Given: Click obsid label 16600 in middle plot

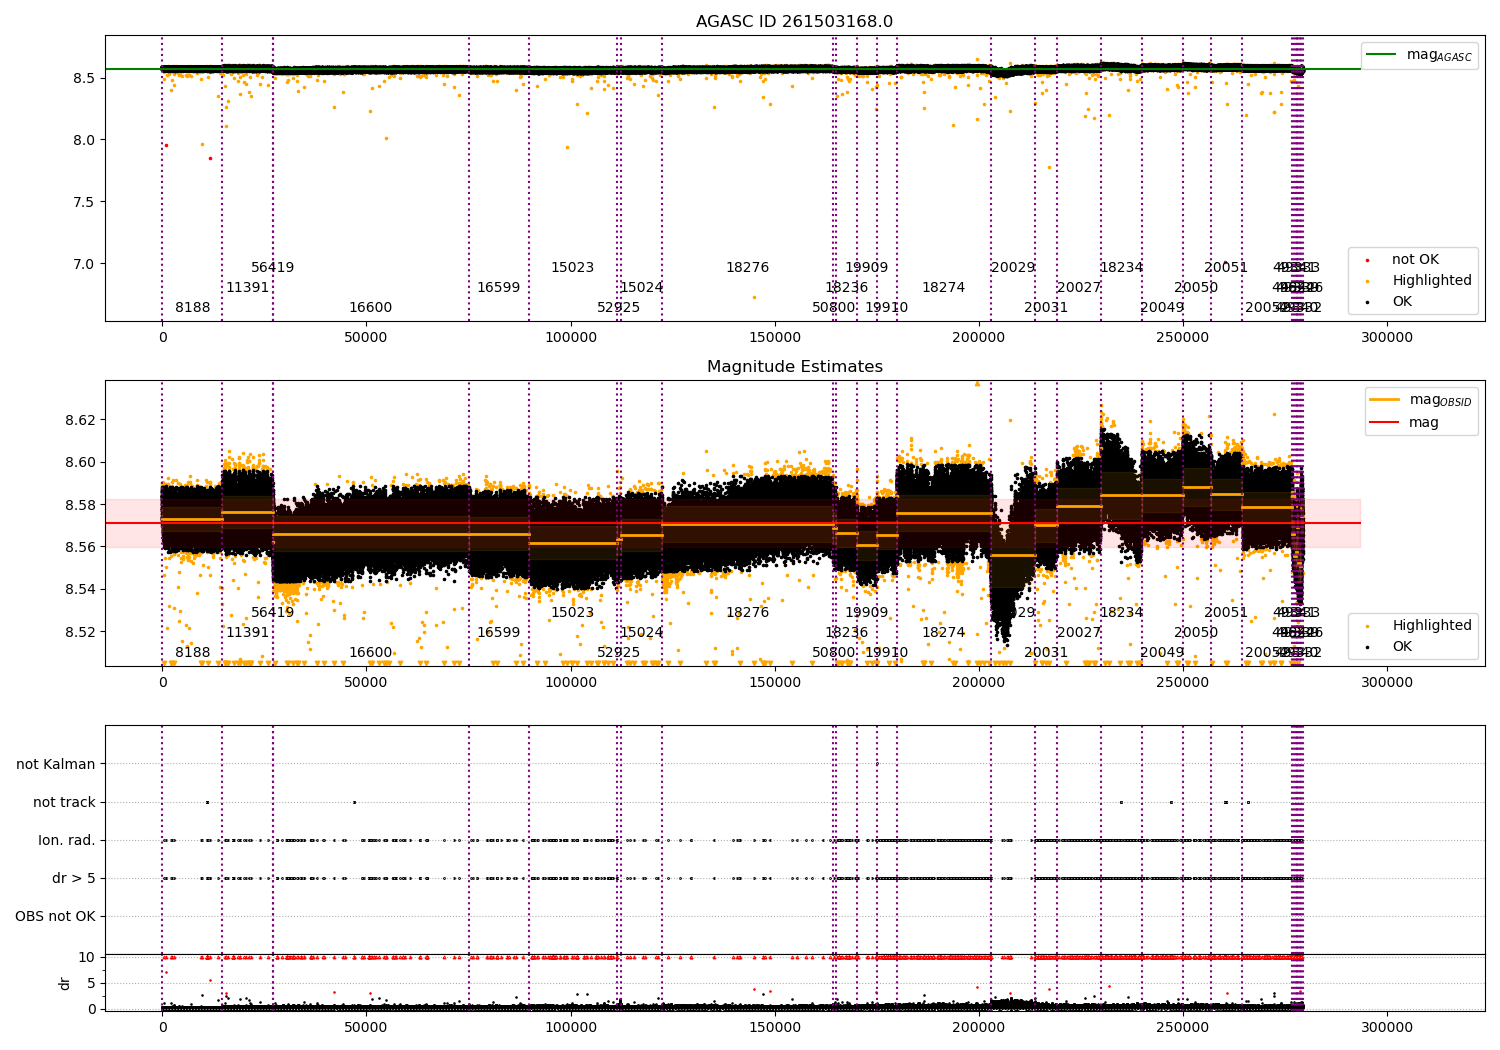Looking at the screenshot, I should pos(370,653).
